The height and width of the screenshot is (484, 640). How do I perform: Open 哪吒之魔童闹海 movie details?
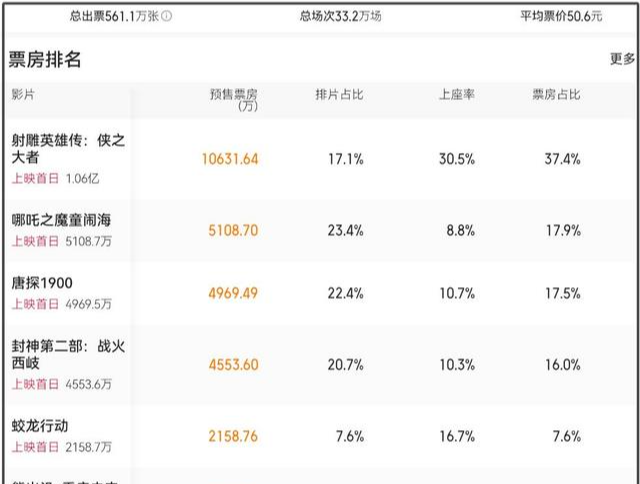[68, 220]
